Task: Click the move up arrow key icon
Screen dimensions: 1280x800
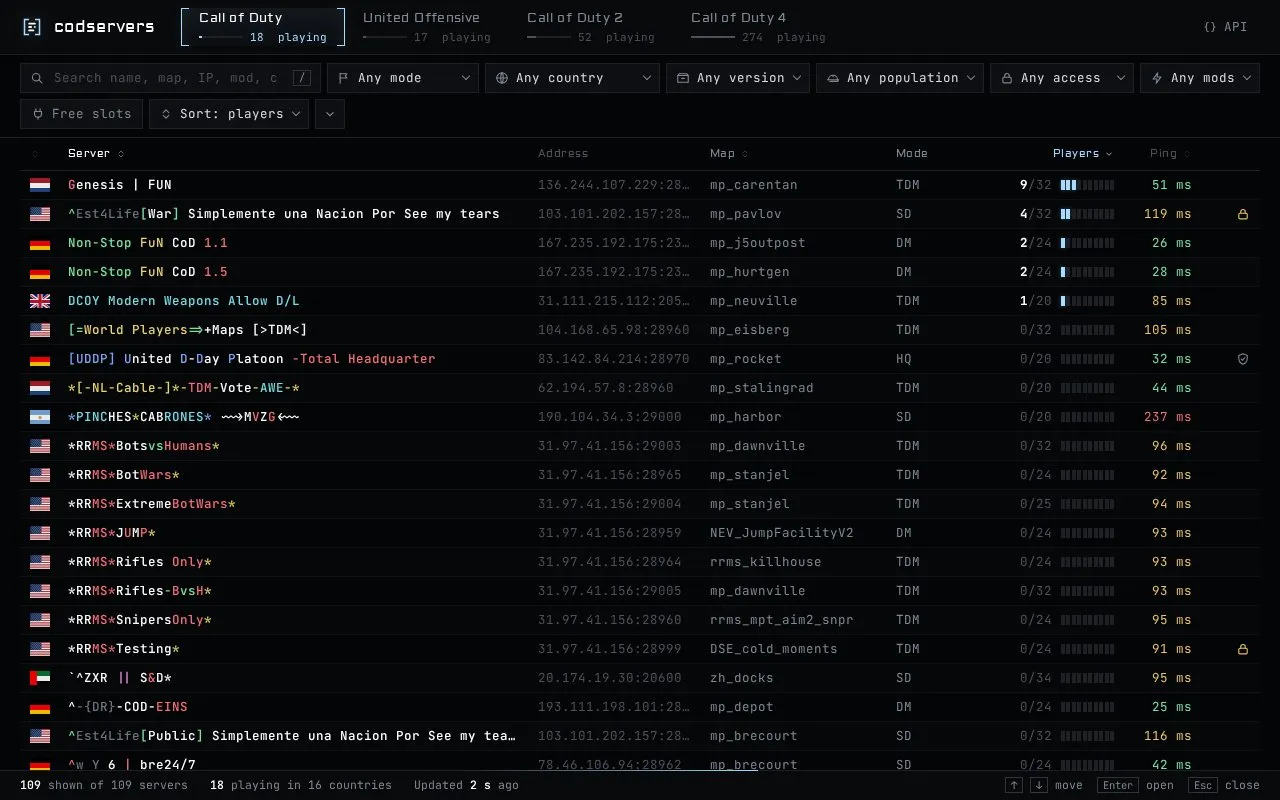Action: click(1014, 785)
